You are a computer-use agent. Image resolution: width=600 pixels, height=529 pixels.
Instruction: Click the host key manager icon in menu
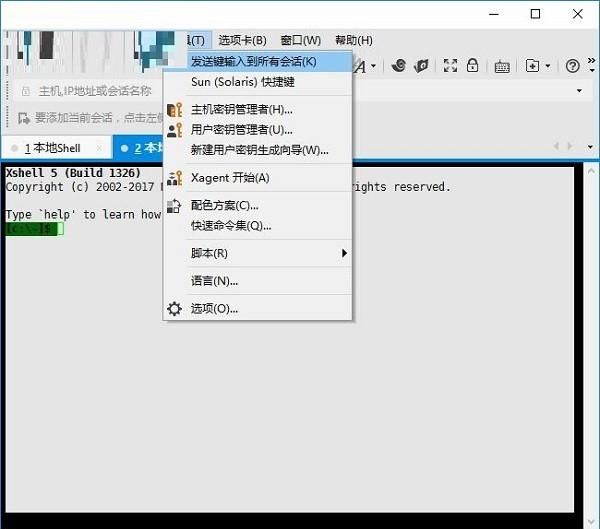click(174, 110)
